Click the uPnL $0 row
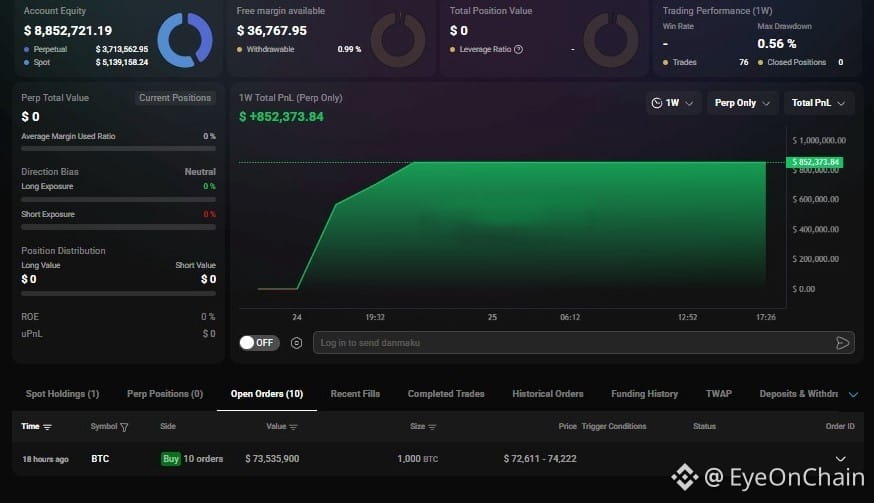Screen dimensions: 874x503 118,334
